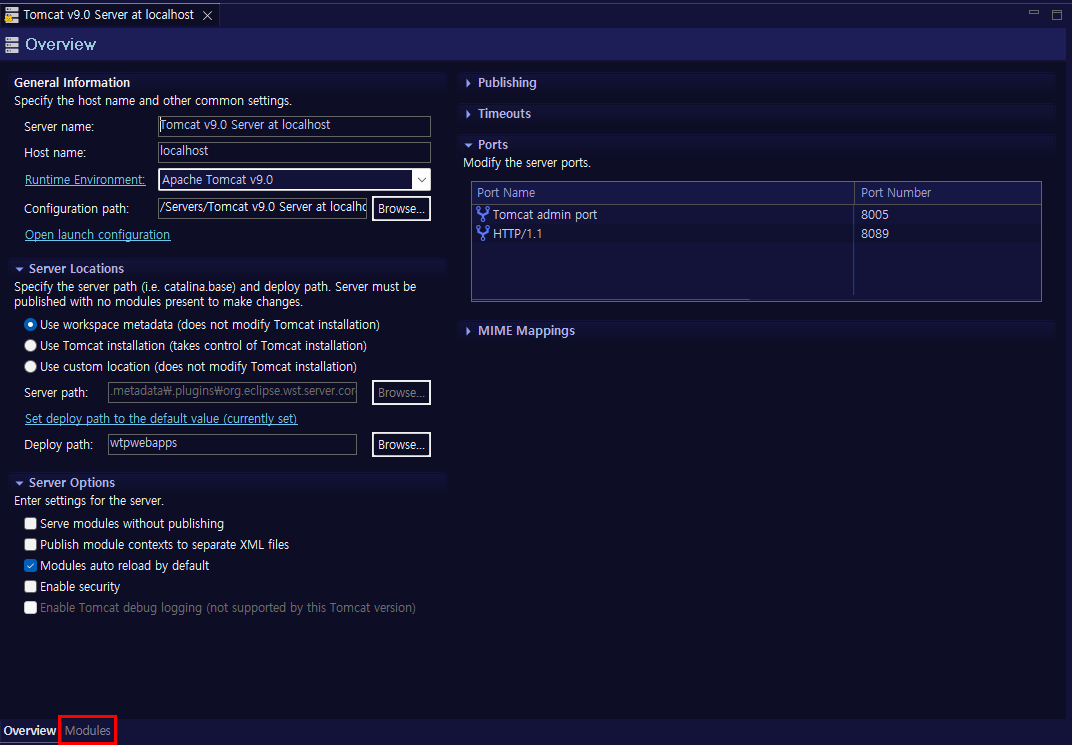Click the Port Number column header
1072x745 pixels.
pos(948,193)
